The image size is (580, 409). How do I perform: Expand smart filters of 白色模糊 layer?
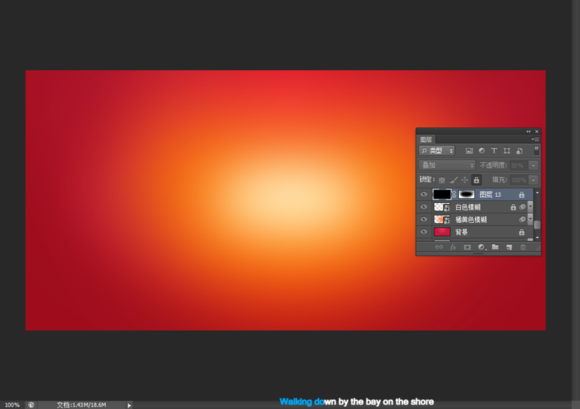click(x=530, y=206)
